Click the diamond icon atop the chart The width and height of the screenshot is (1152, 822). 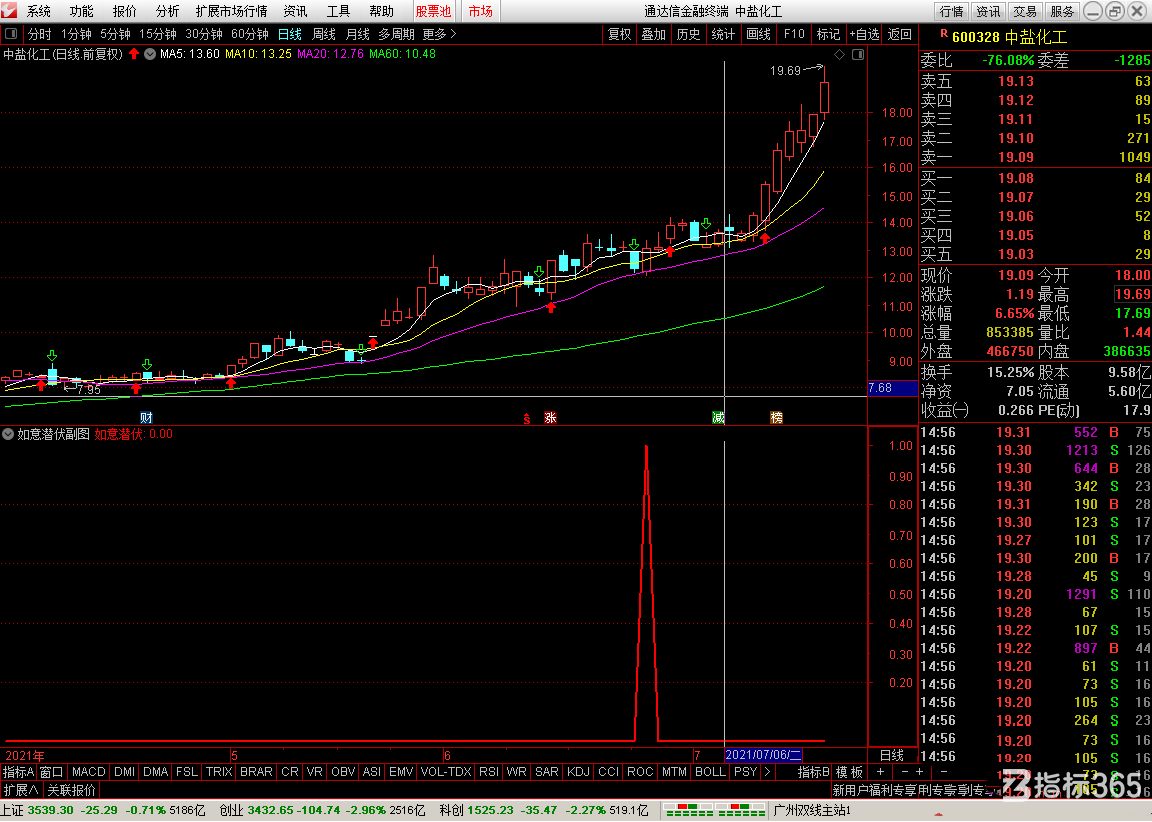[840, 55]
